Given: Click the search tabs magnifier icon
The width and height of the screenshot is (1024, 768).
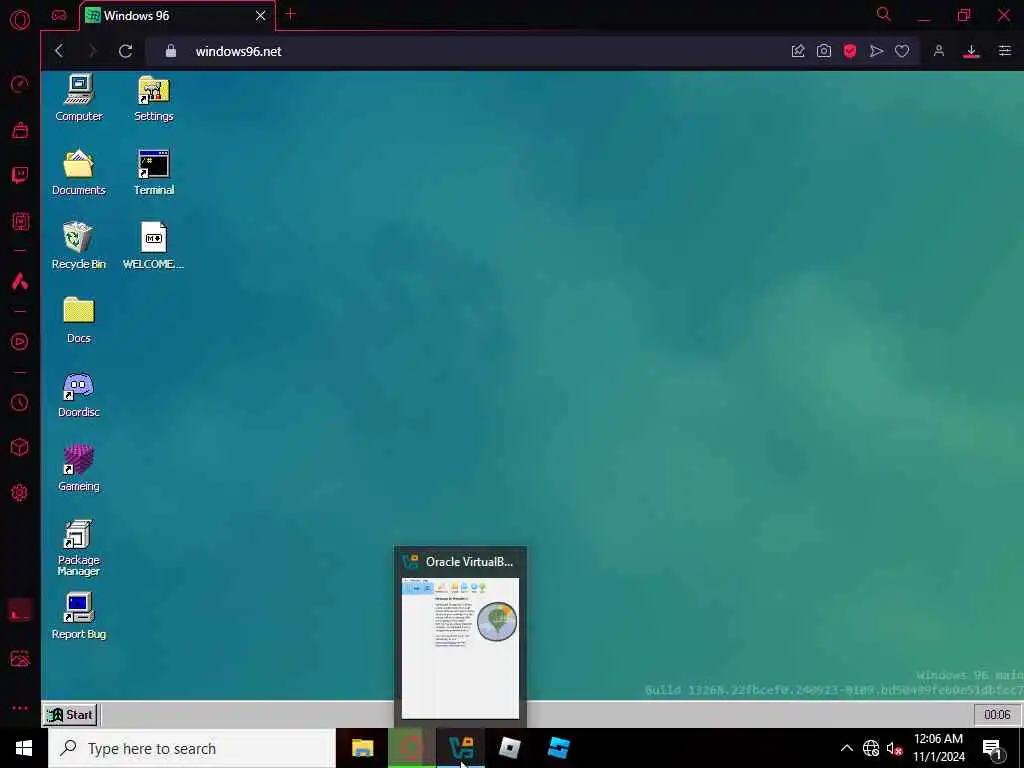Looking at the screenshot, I should (x=884, y=14).
